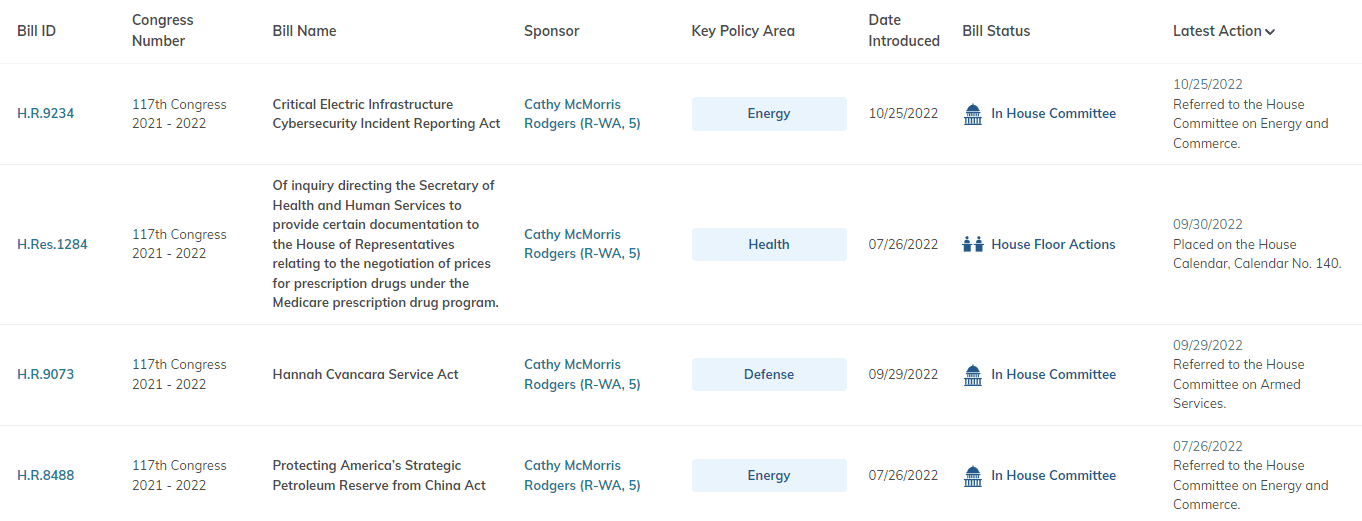Image resolution: width=1362 pixels, height=521 pixels.
Task: Click the capitol icon beside H.R.9234 status
Action: coord(972,114)
